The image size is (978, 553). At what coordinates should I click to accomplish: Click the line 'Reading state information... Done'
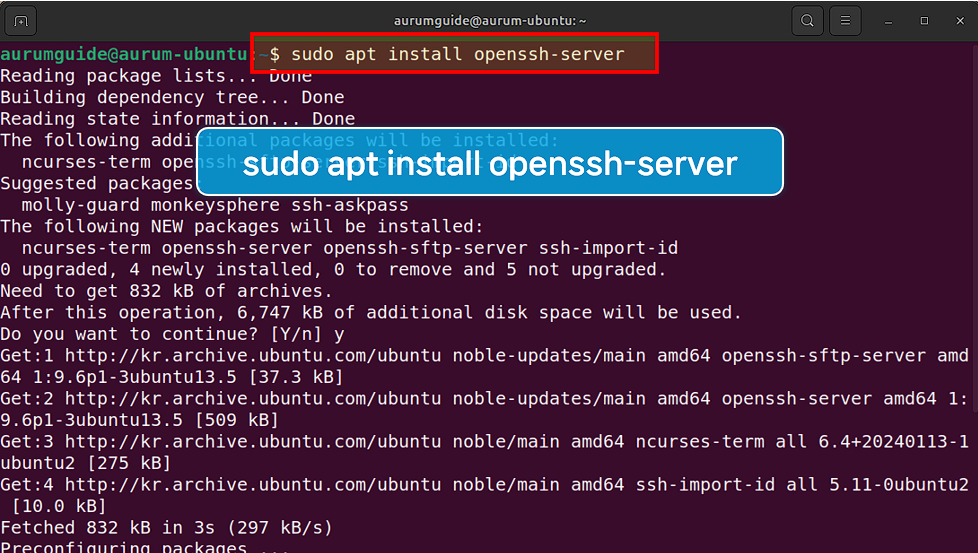(178, 118)
